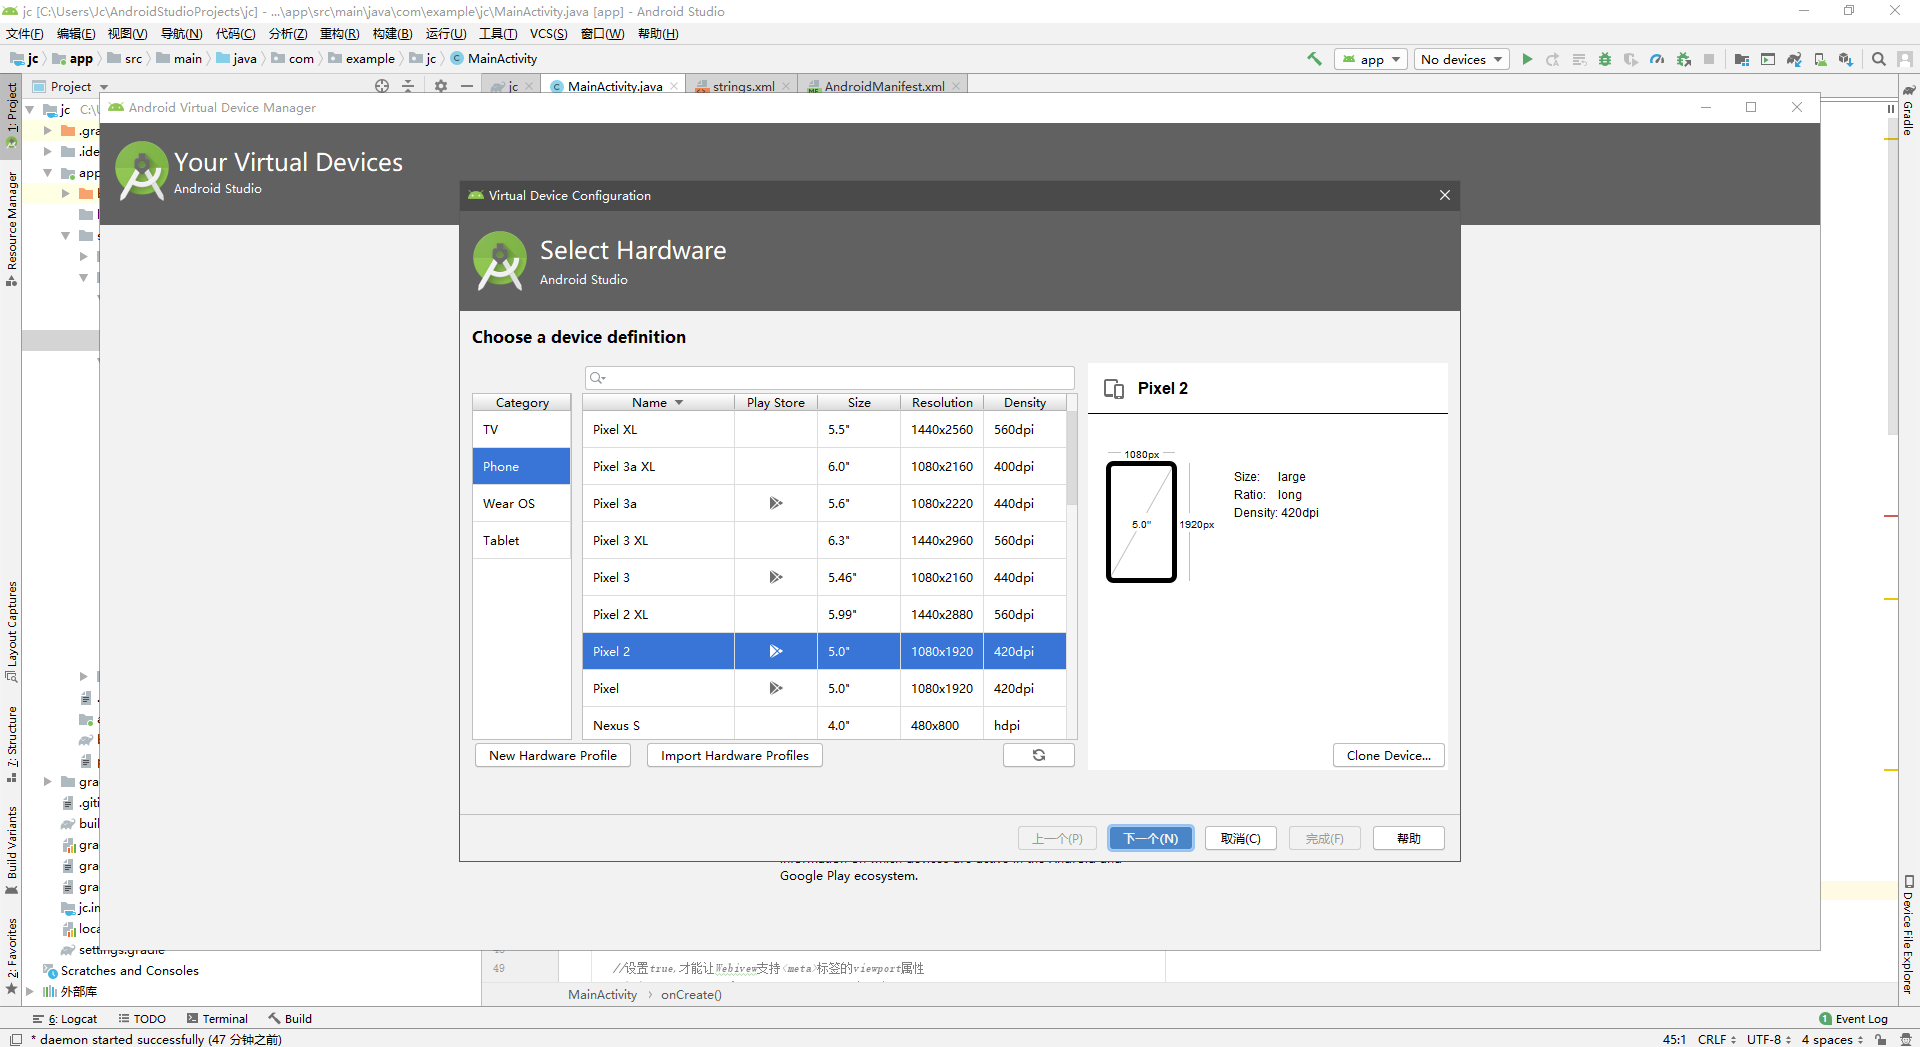This screenshot has width=1920, height=1047.
Task: Open the SDK Manager cube icon
Action: [1846, 59]
